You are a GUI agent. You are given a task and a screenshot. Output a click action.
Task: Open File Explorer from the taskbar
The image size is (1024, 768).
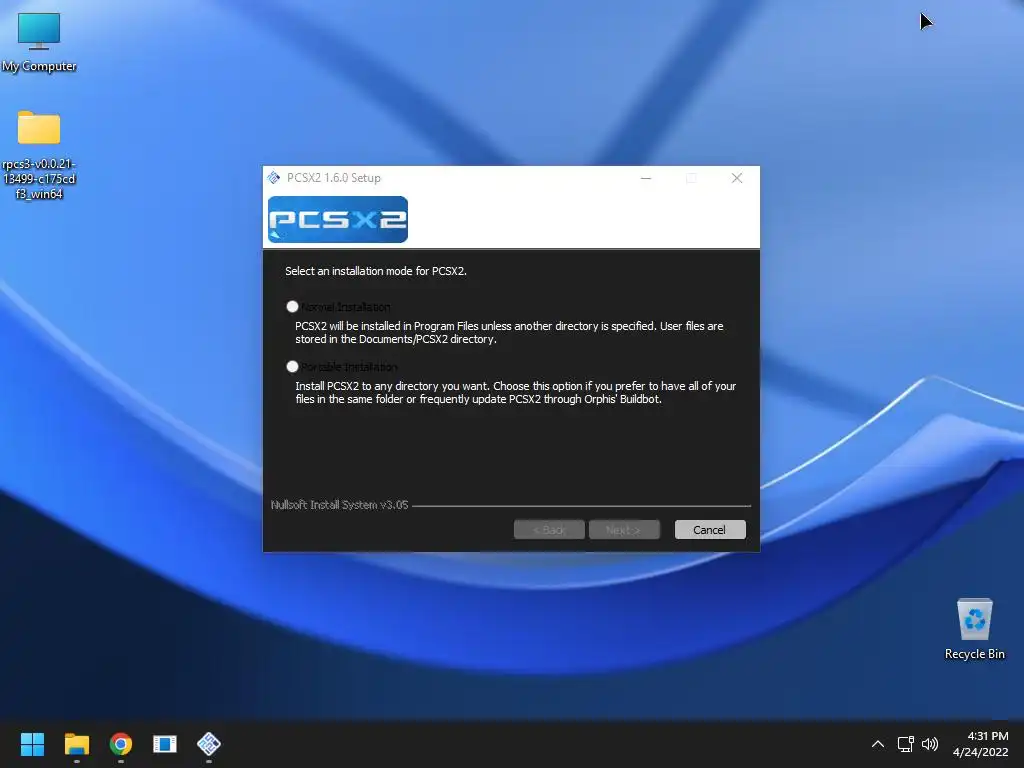pos(76,744)
